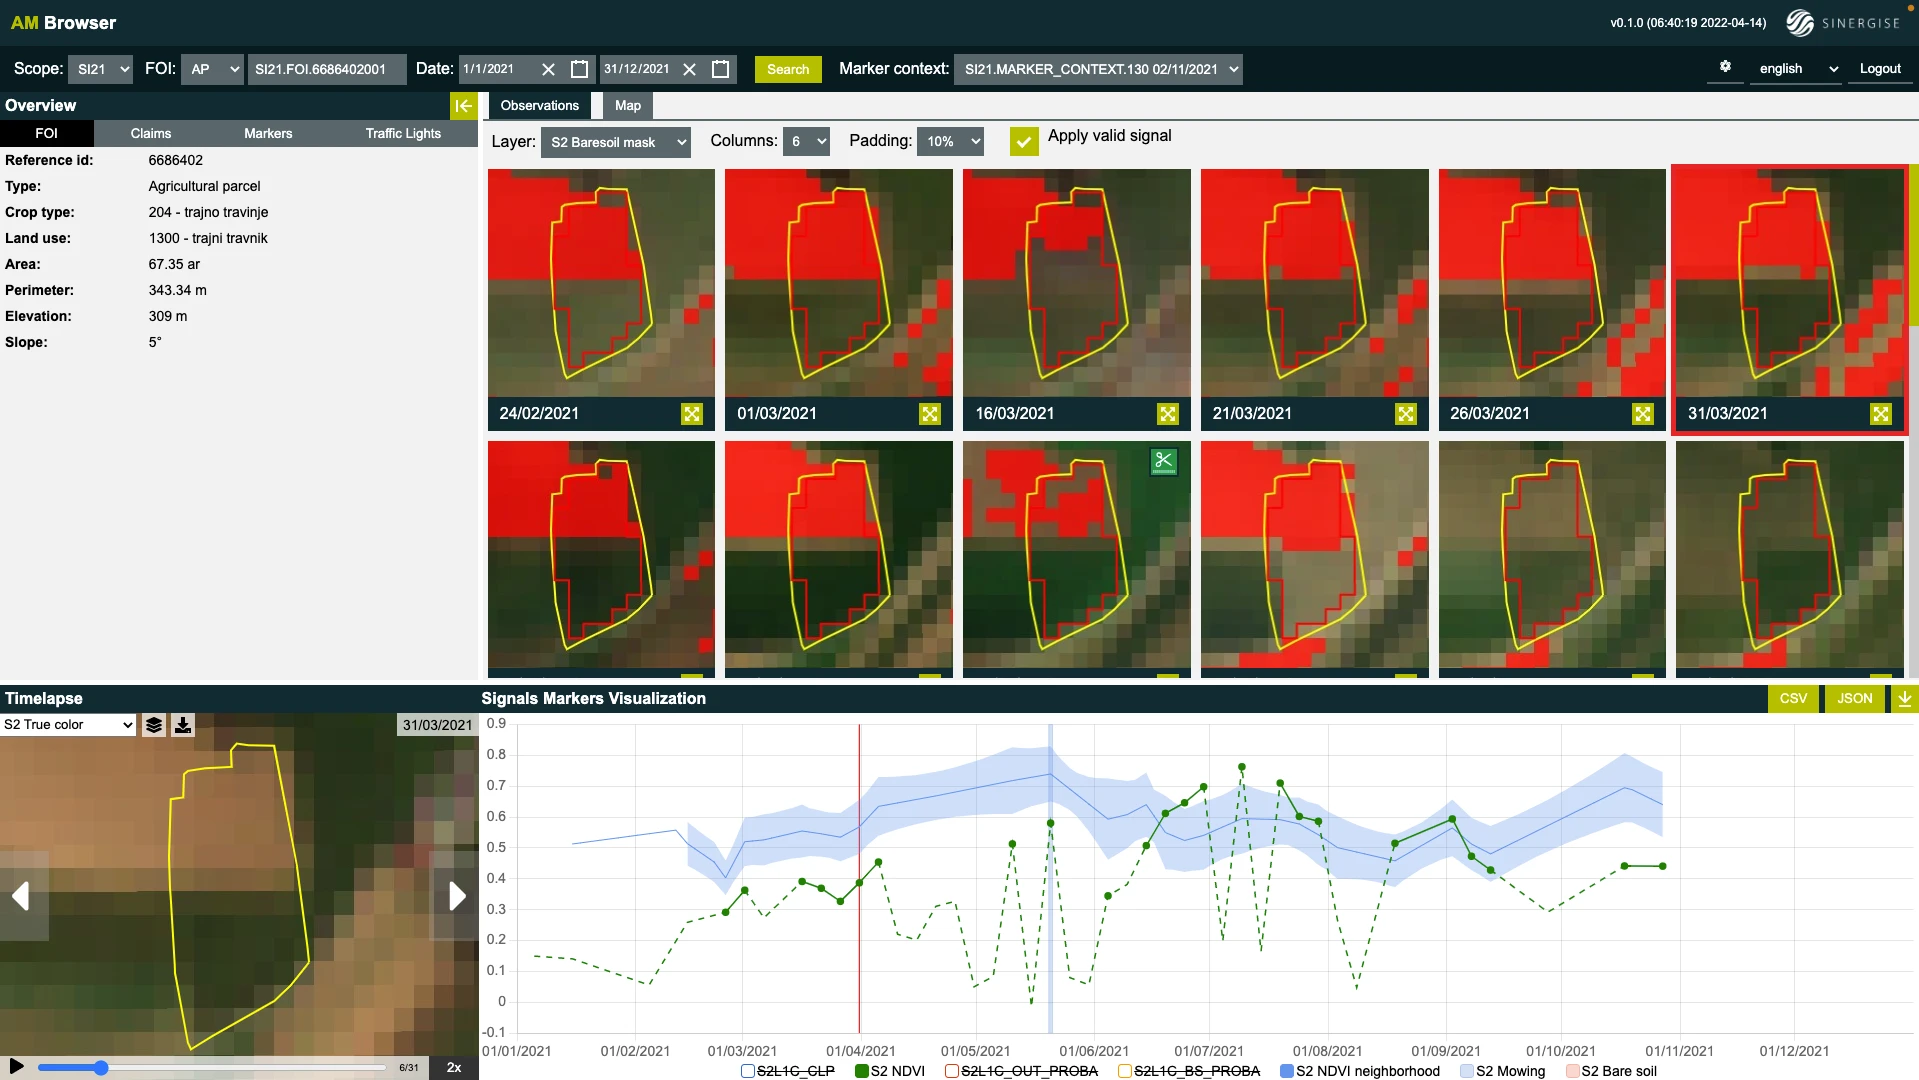Download the signals chart

[1904, 699]
